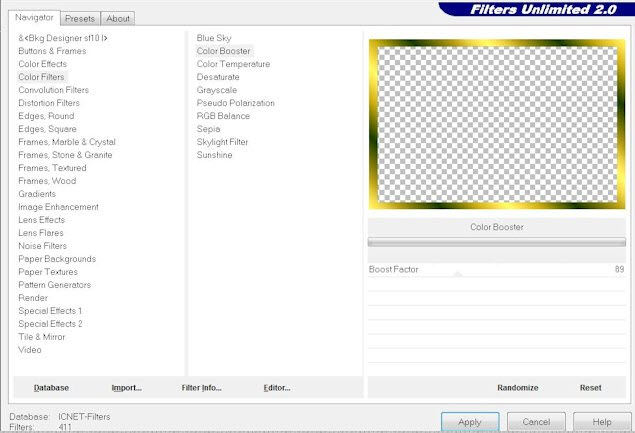Image resolution: width=635 pixels, height=433 pixels.
Task: Choose the RGB Balance filter
Action: tap(223, 116)
